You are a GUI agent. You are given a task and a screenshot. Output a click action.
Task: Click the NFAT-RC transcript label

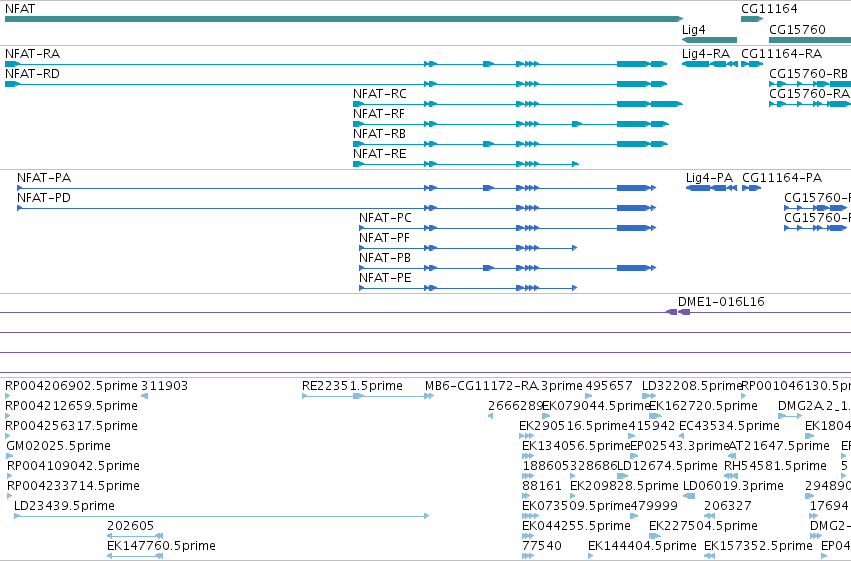pyautogui.click(x=380, y=94)
